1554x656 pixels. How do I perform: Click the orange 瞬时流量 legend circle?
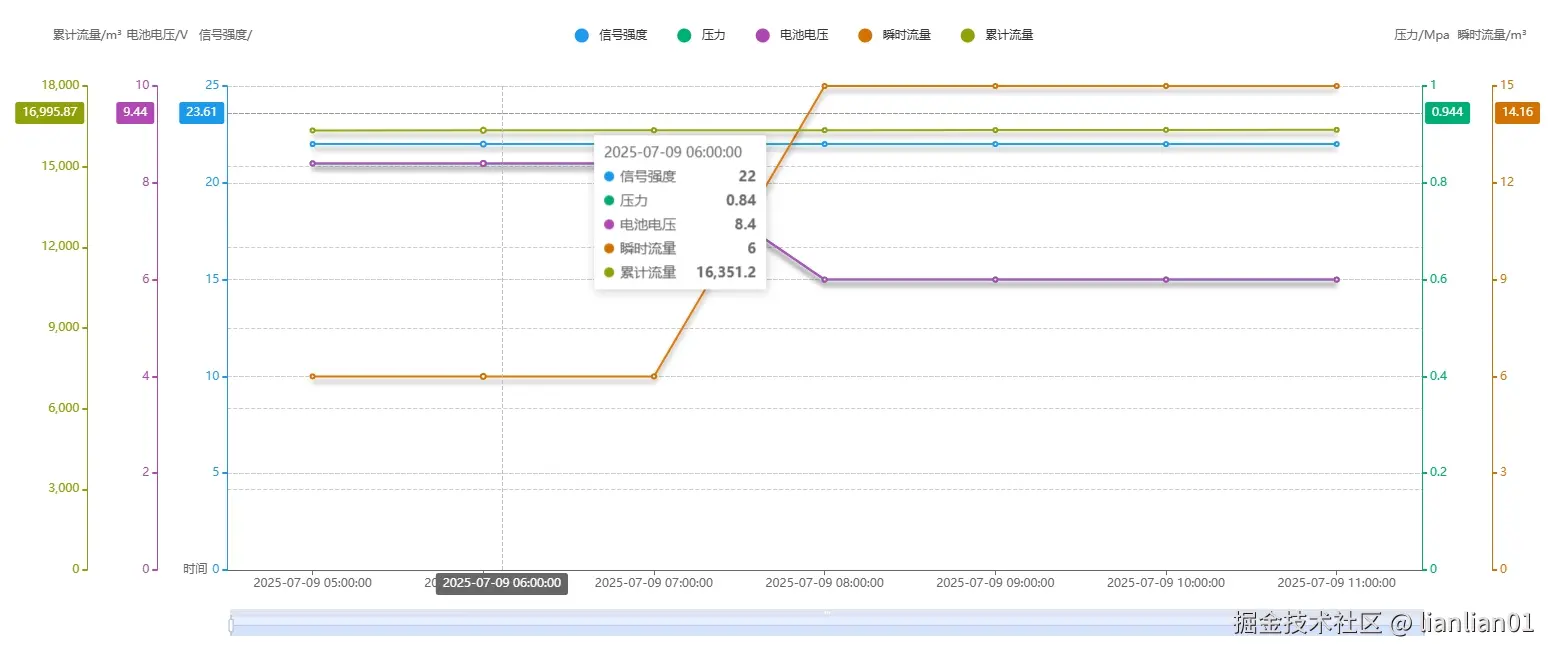pyautogui.click(x=866, y=35)
